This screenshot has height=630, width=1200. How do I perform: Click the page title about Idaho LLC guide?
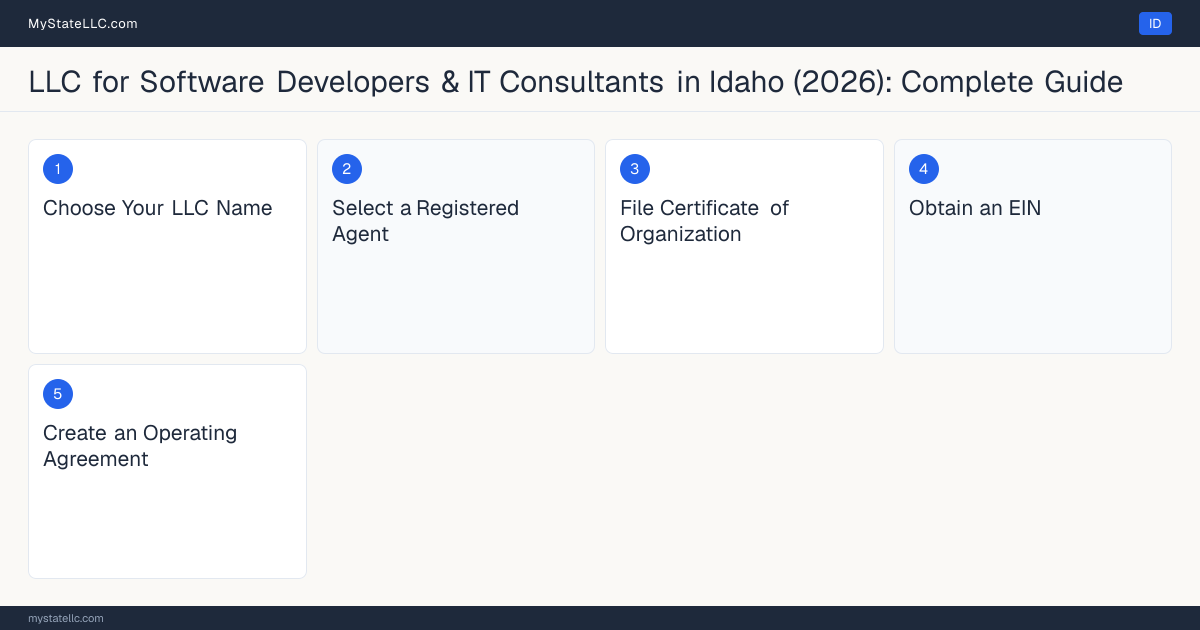click(x=576, y=82)
